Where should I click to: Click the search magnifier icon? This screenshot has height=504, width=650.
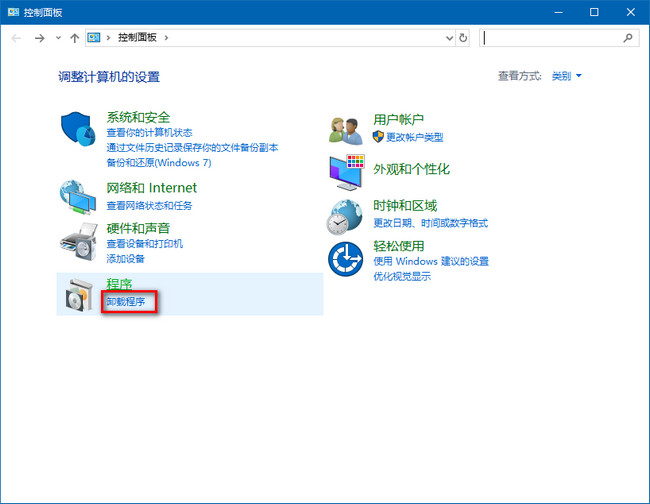click(628, 38)
